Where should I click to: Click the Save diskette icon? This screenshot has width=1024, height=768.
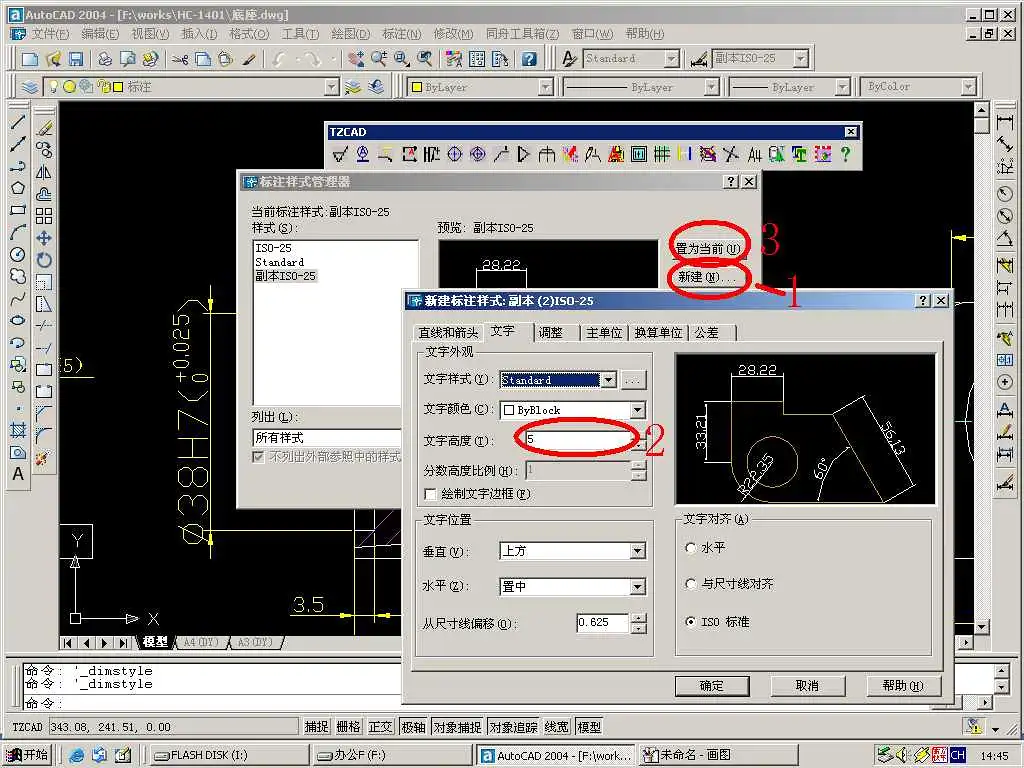76,59
